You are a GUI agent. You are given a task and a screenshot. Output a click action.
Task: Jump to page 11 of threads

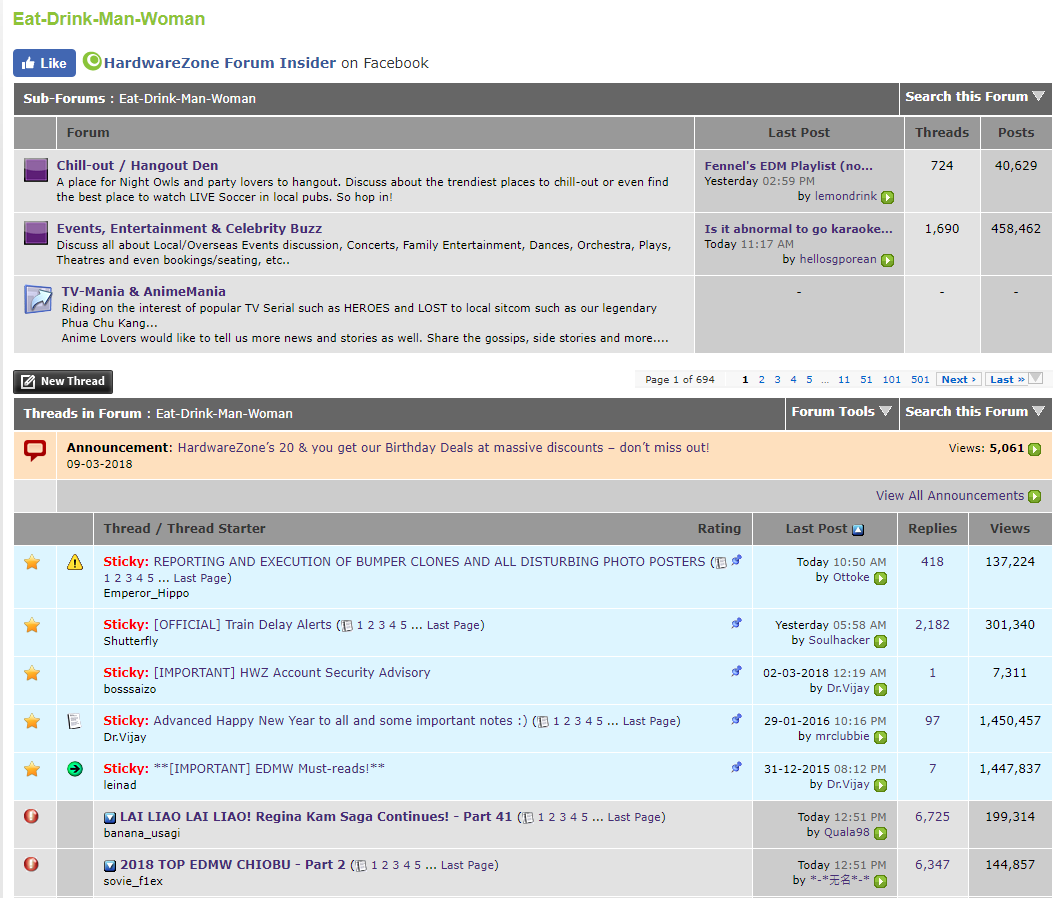click(x=844, y=380)
